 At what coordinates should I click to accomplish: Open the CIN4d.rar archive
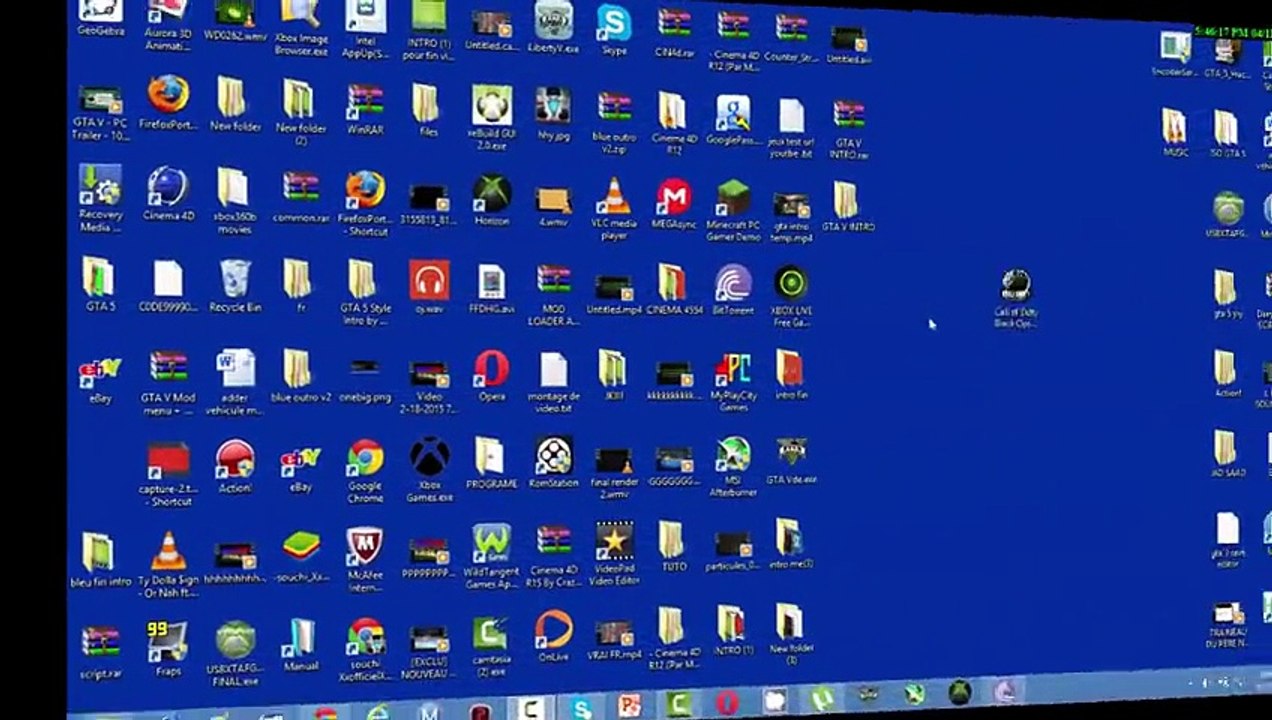click(673, 32)
